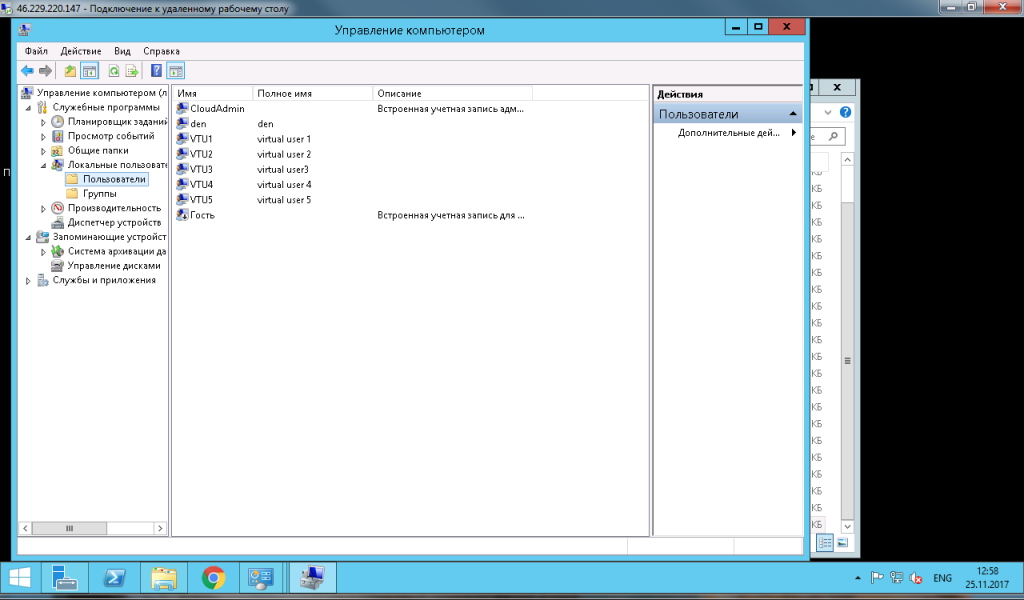Select Просмотр событий icon in tree
The image size is (1024, 600).
[x=57, y=136]
